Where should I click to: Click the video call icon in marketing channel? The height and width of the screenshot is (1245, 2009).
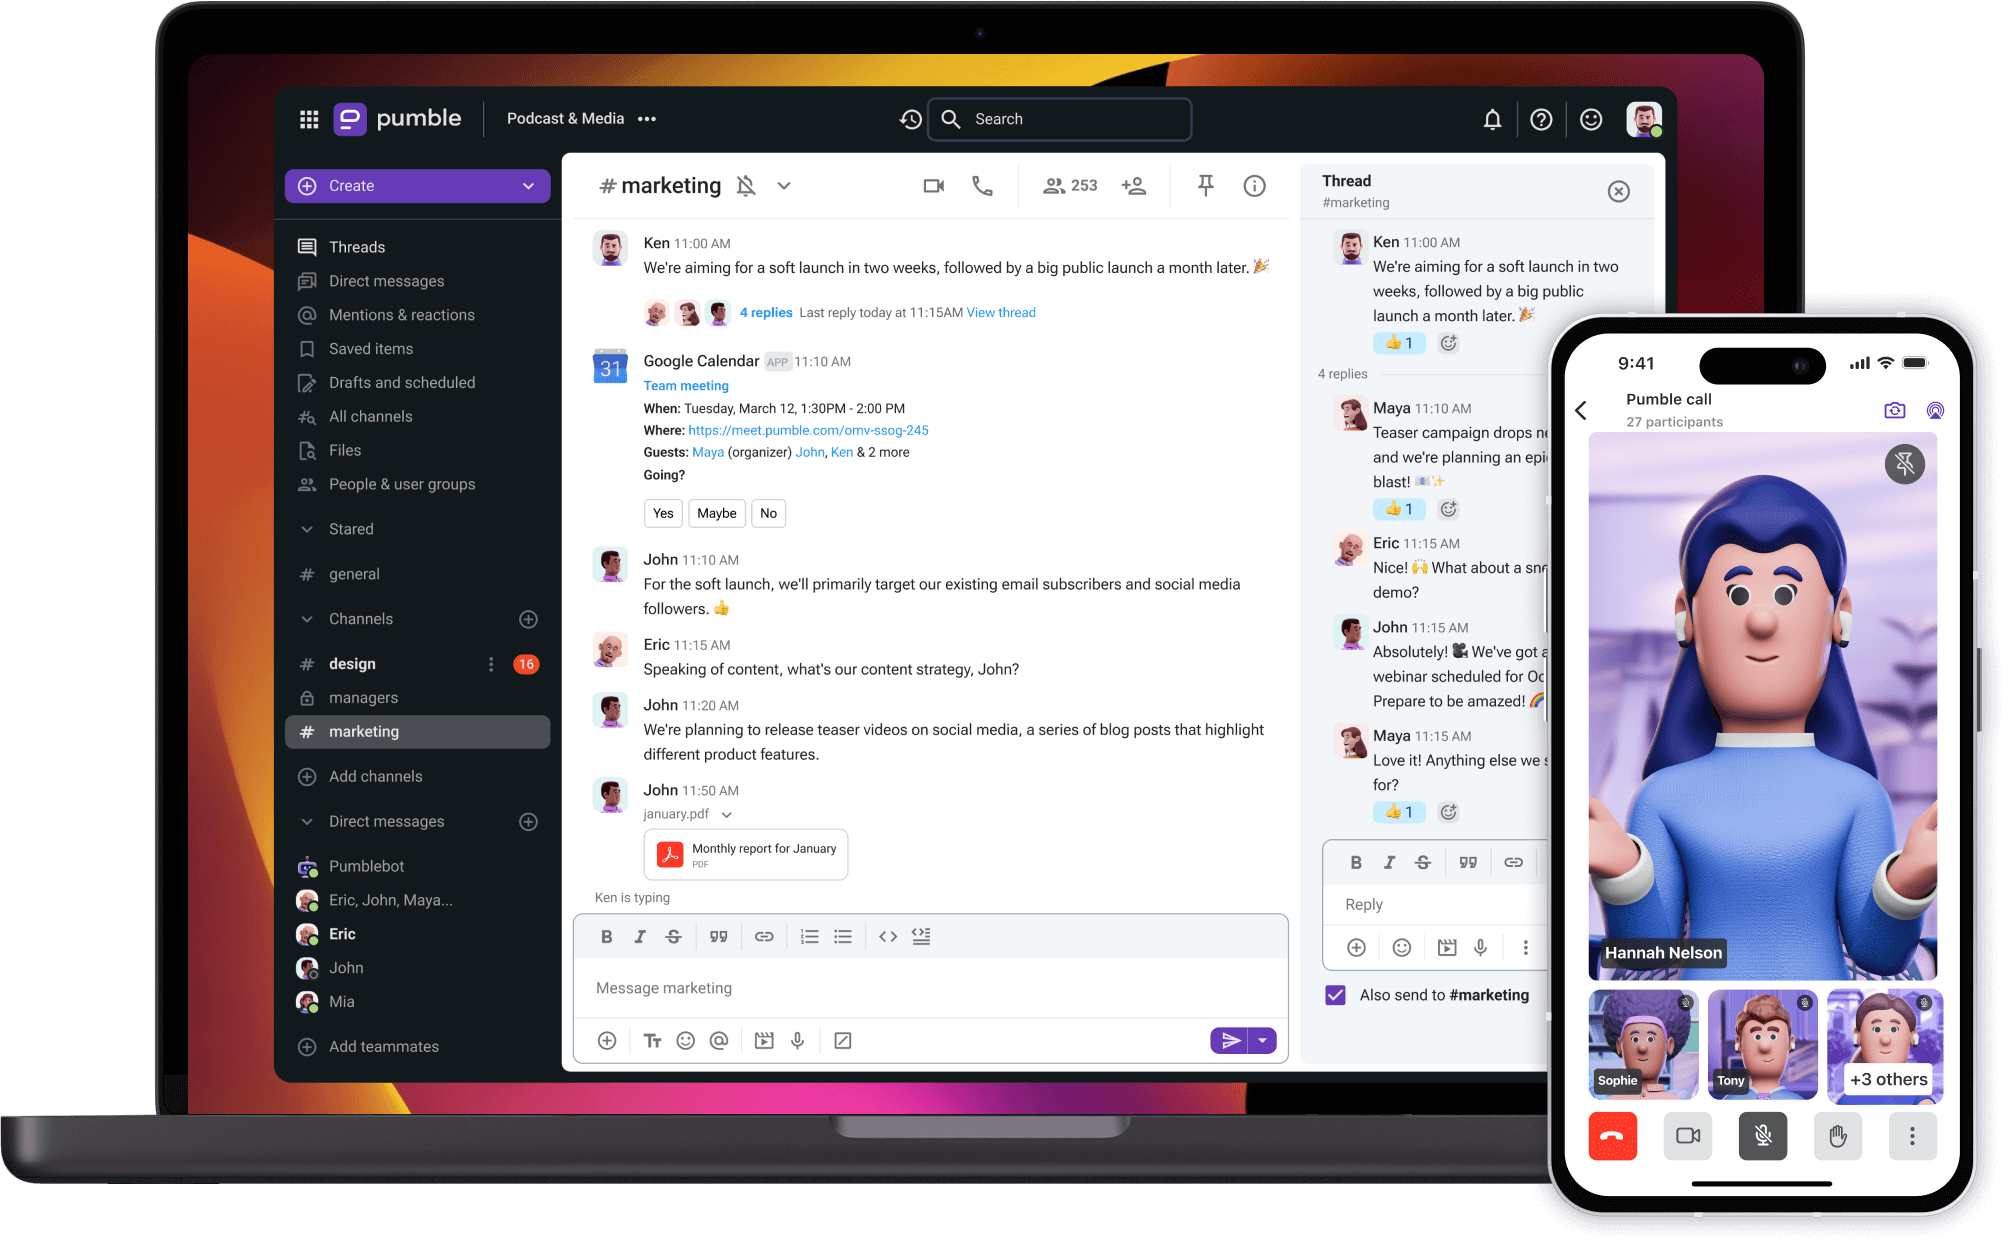933,186
